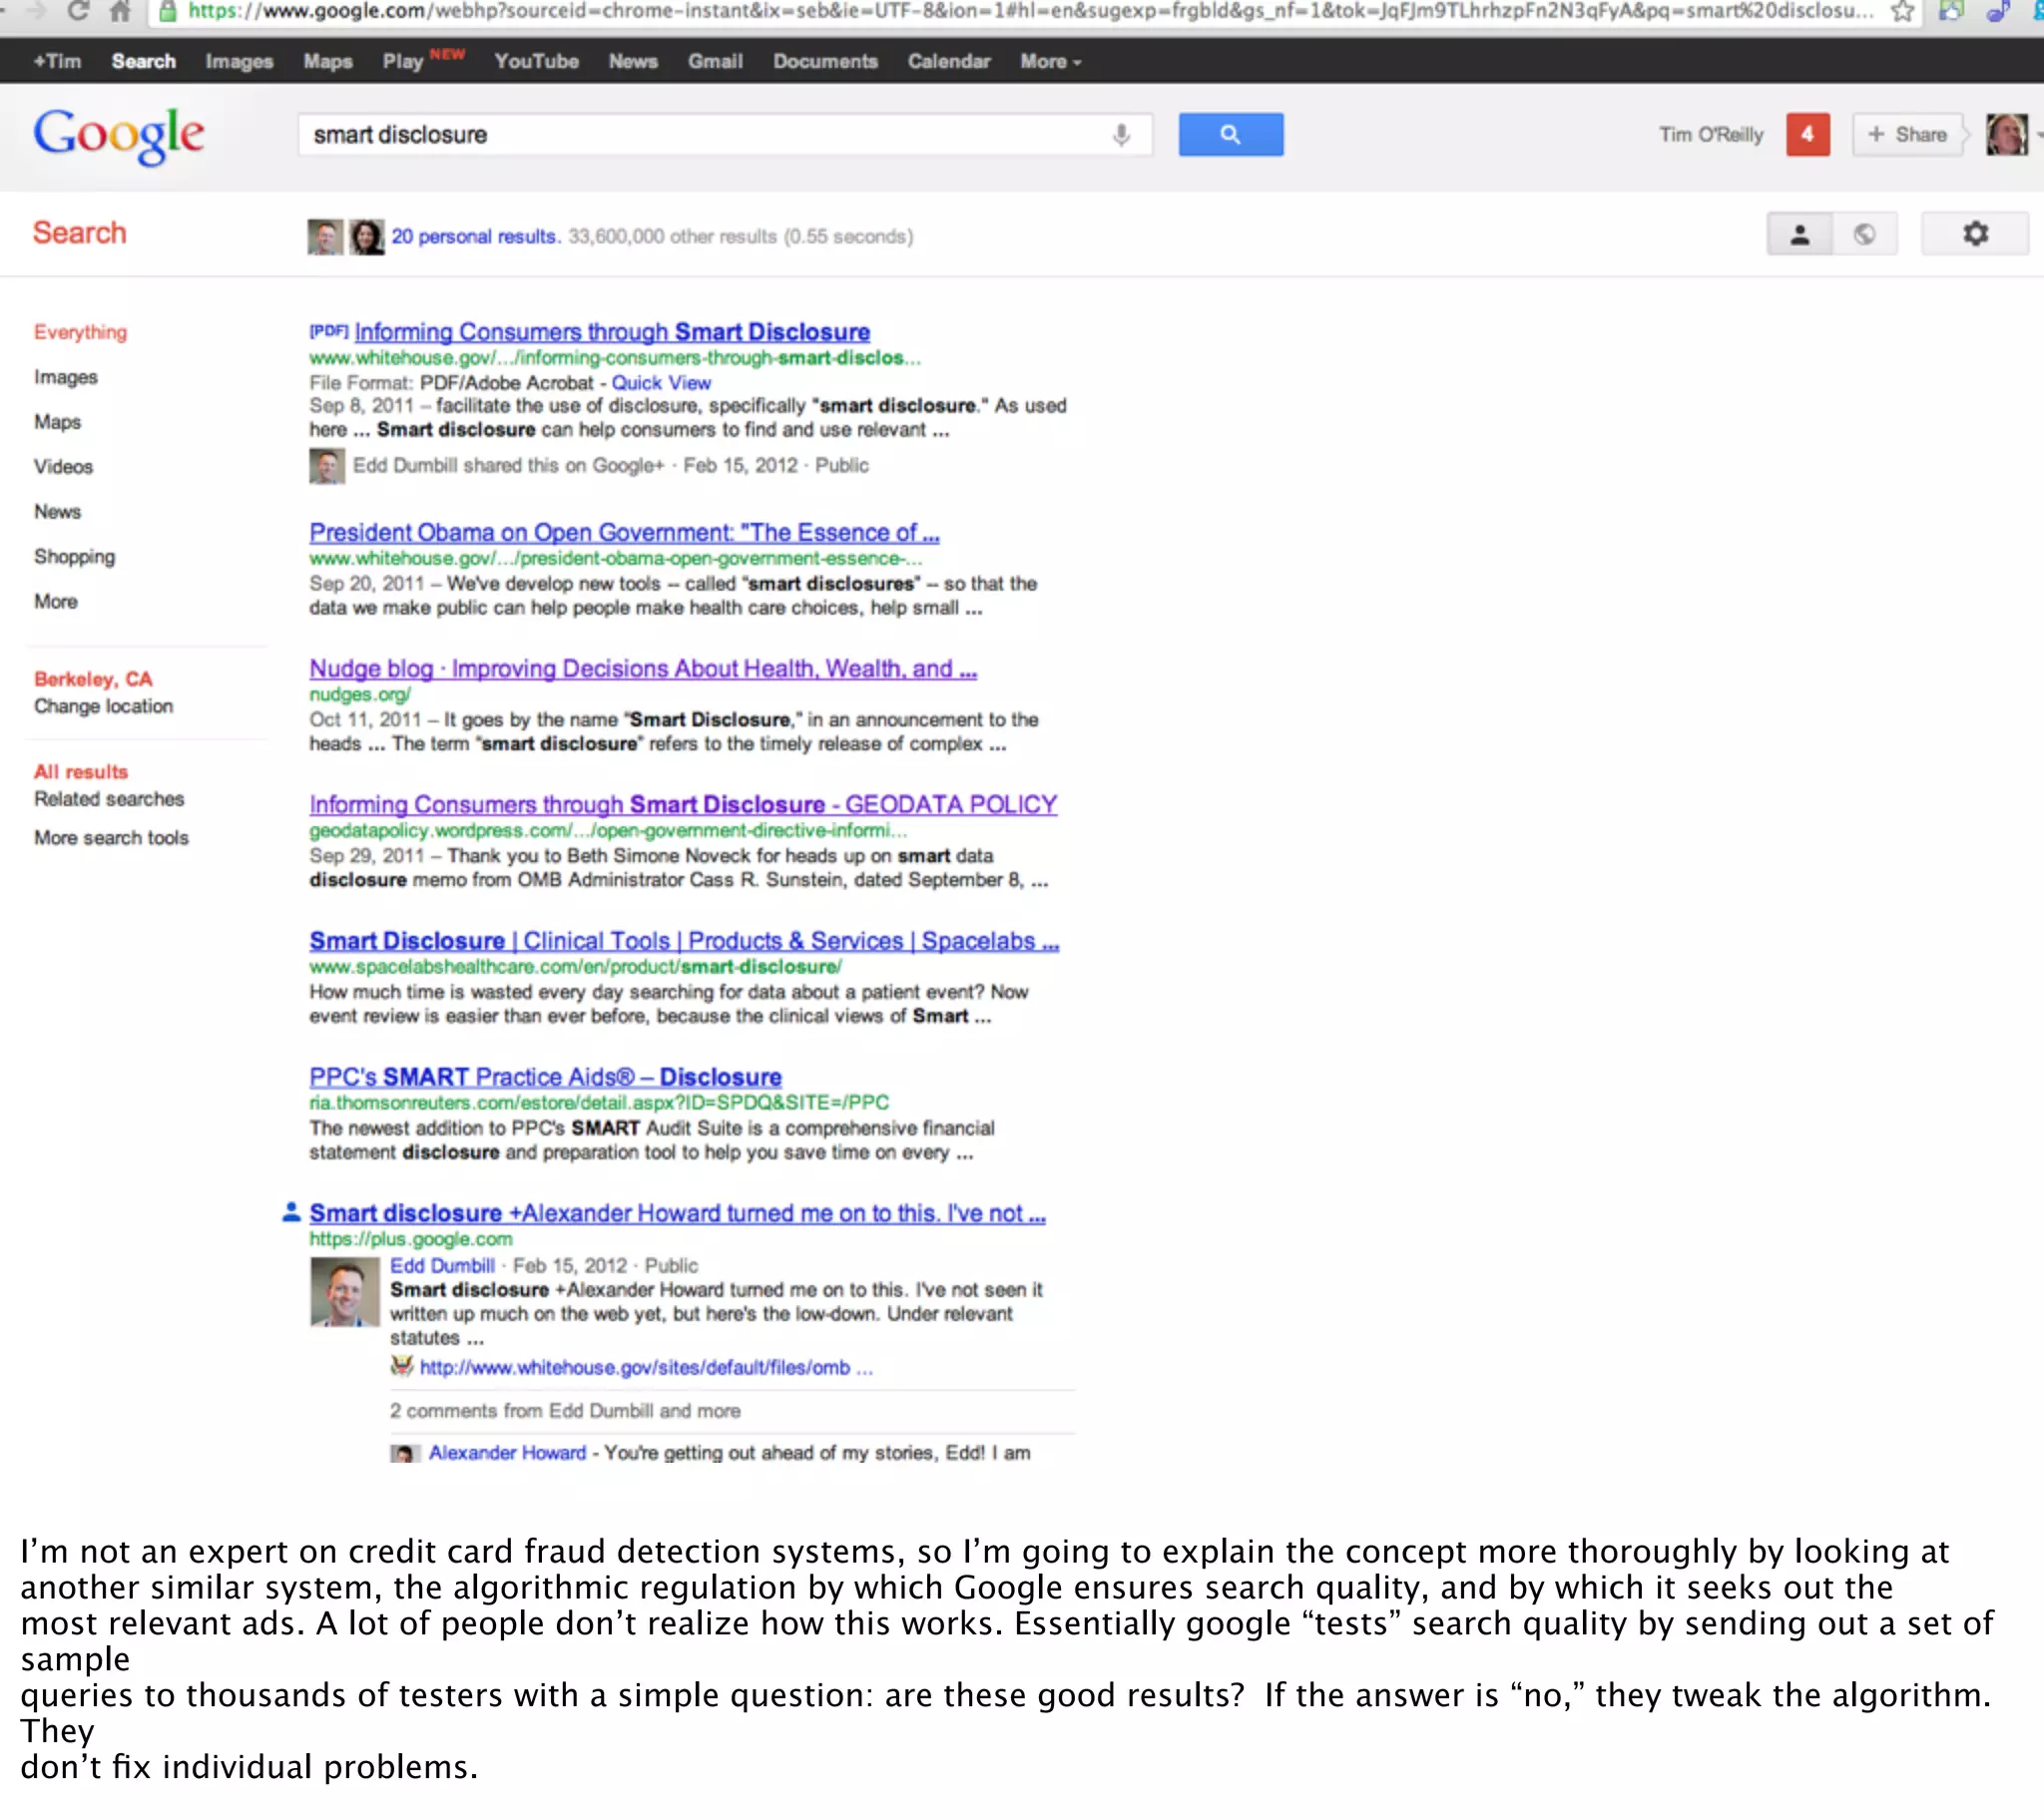Expand More in the left sidebar

click(x=56, y=602)
